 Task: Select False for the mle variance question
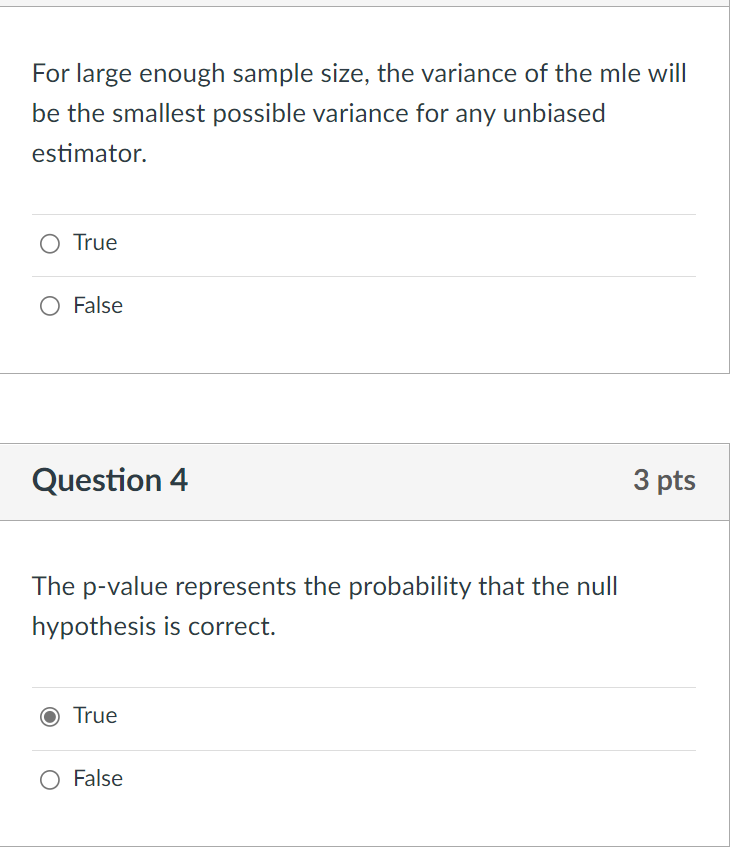click(50, 305)
